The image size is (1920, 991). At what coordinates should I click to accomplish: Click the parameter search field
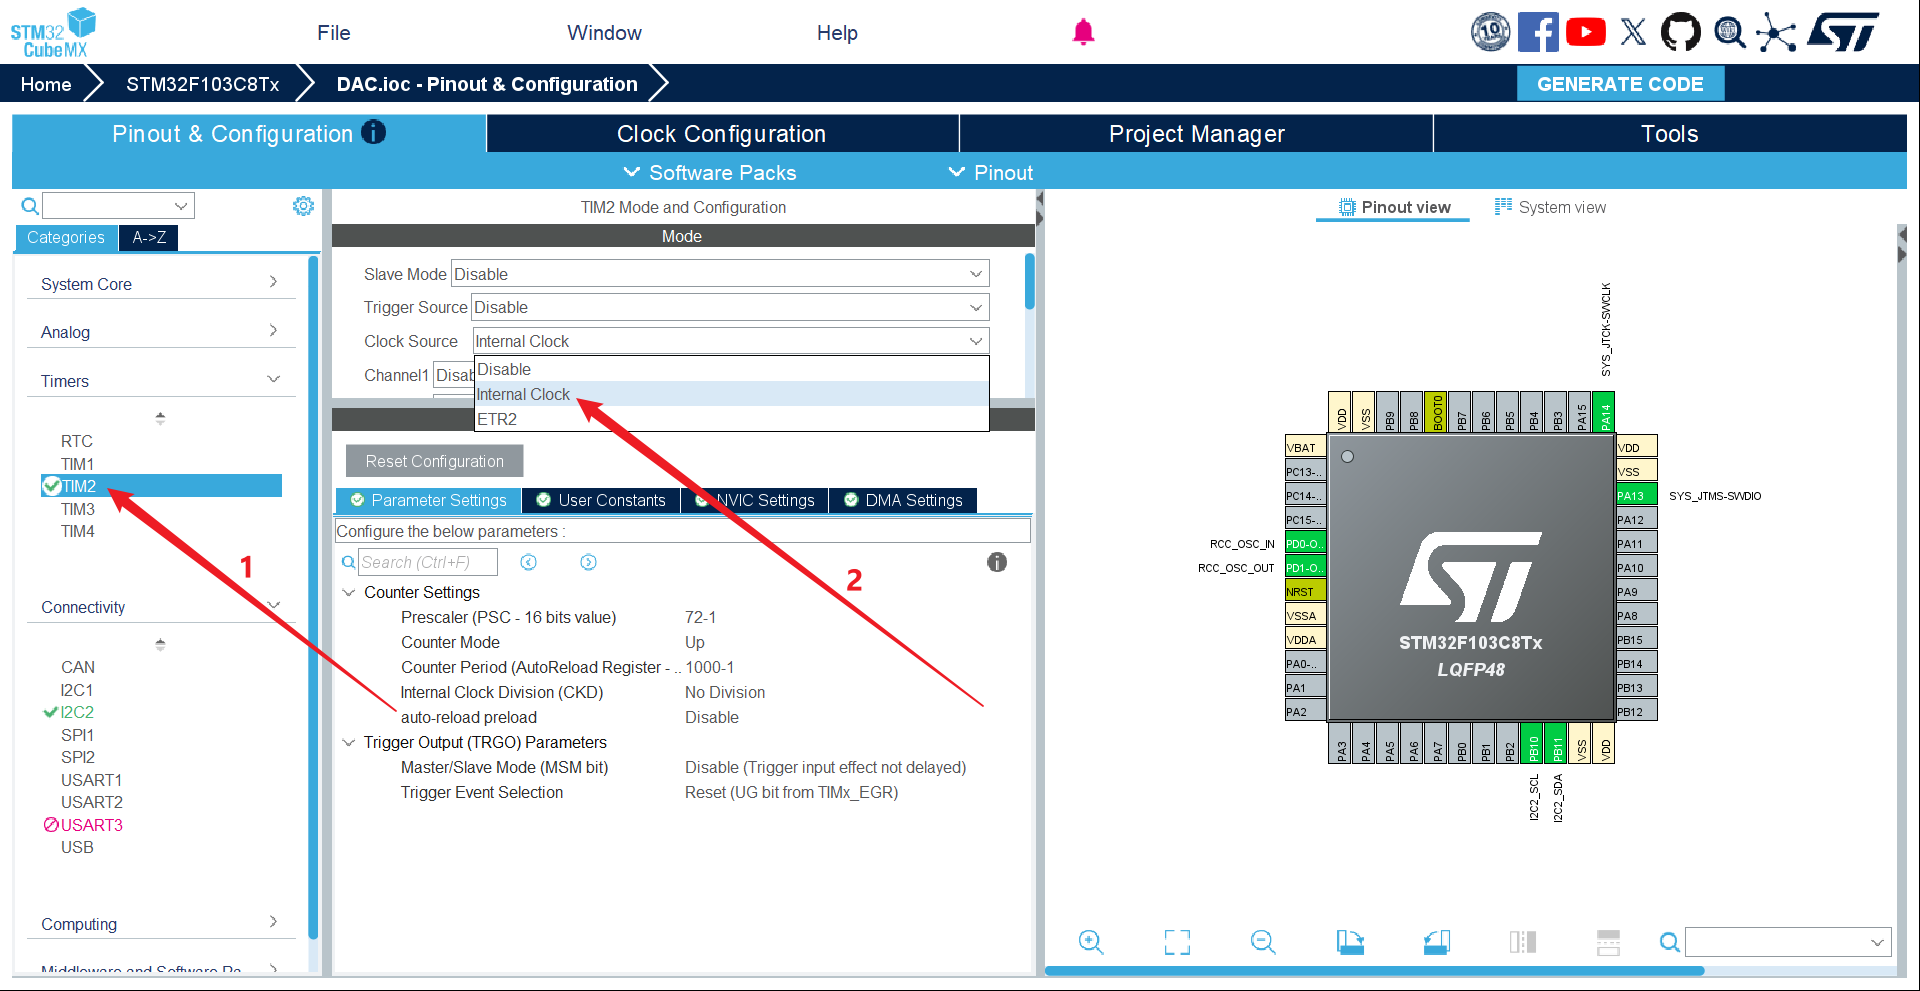[428, 562]
